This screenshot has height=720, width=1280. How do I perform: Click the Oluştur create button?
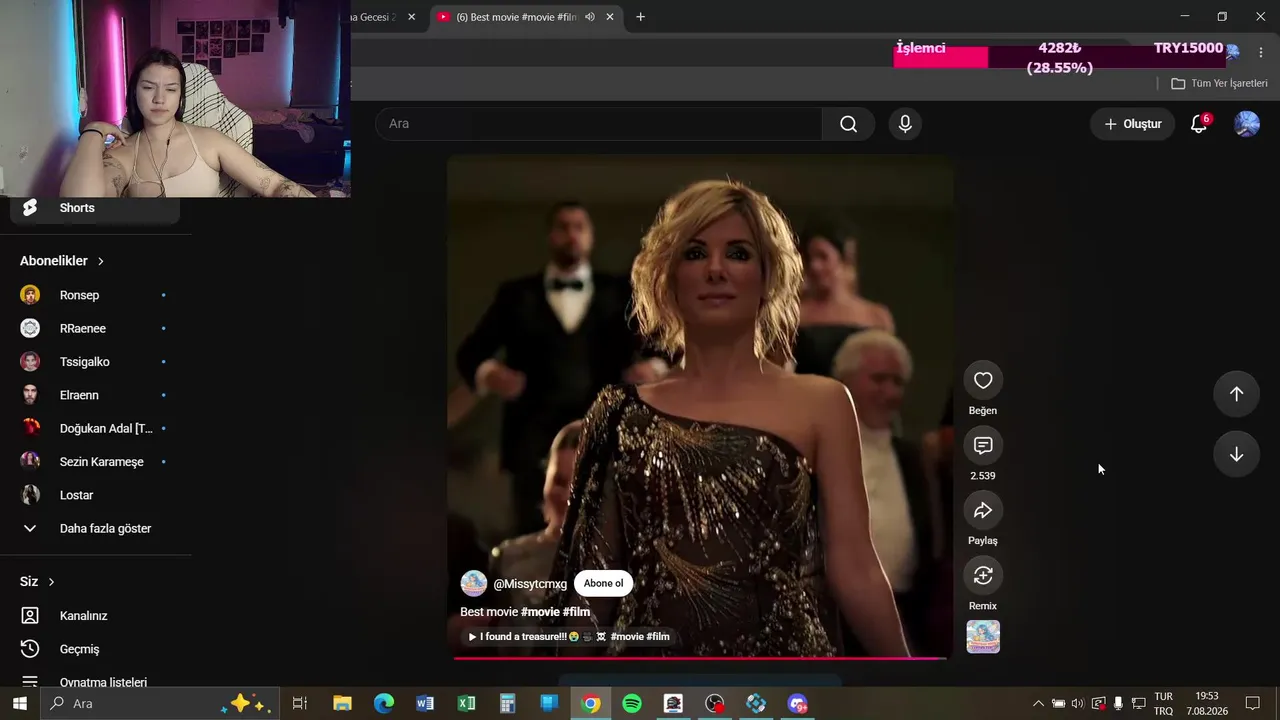pos(1132,124)
